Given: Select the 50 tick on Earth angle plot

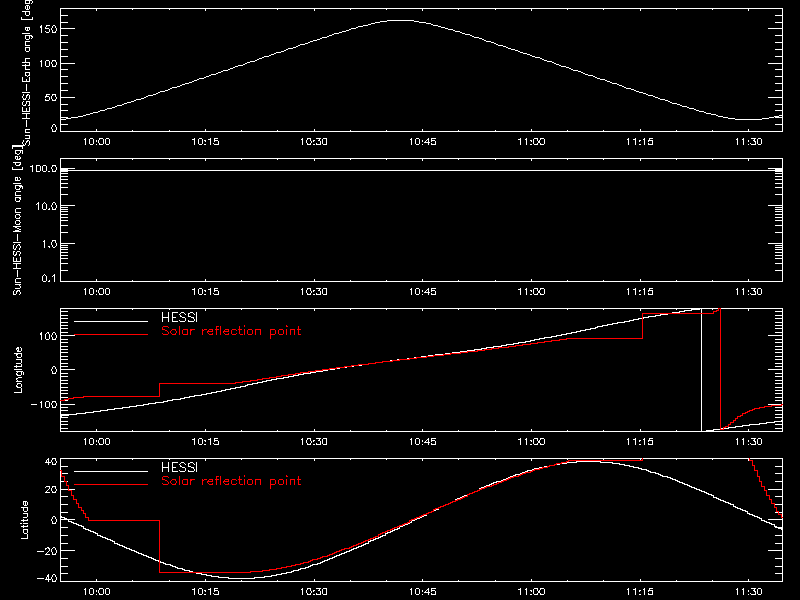Looking at the screenshot, I should point(51,97).
